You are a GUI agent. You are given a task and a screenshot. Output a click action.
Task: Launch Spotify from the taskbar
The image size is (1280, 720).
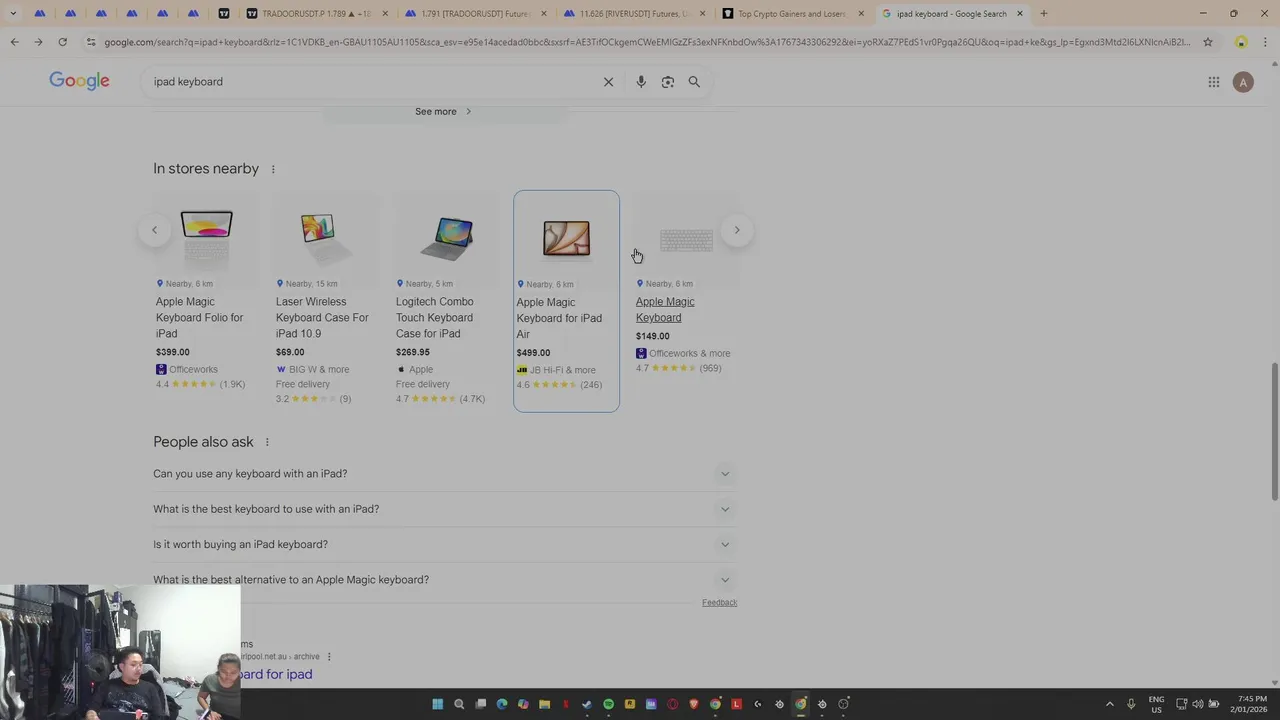(608, 704)
